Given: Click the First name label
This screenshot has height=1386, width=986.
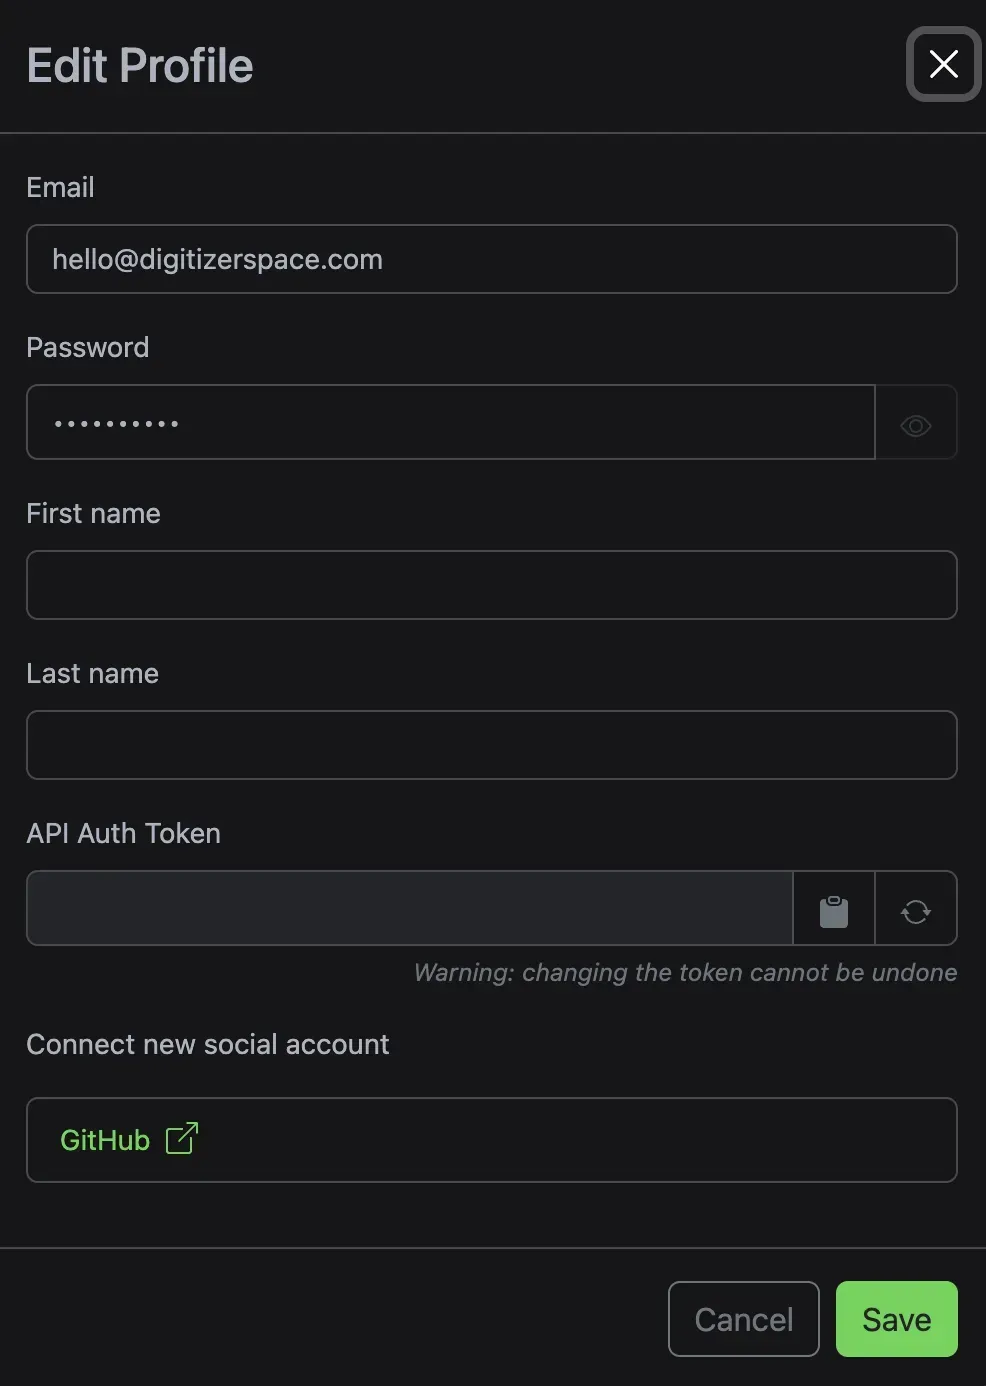Looking at the screenshot, I should click(x=93, y=513).
